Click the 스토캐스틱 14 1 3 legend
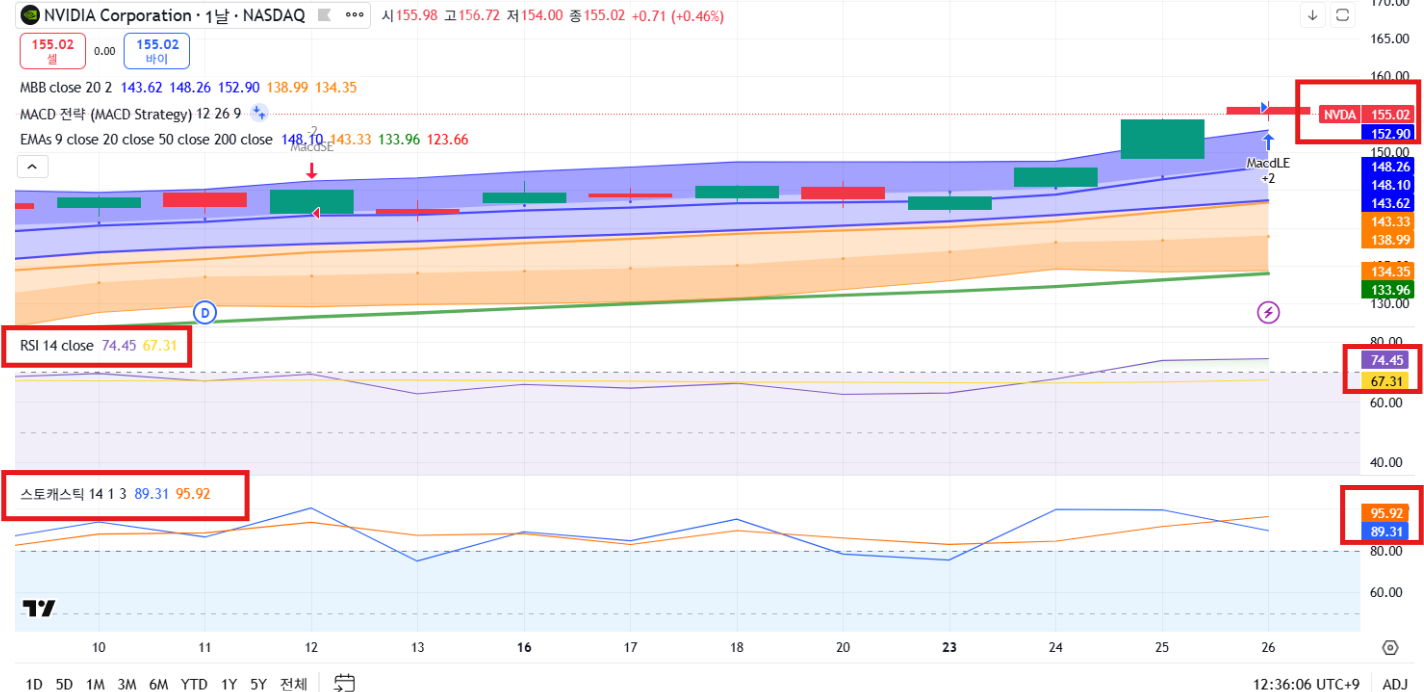The height and width of the screenshot is (692, 1424). click(x=75, y=494)
